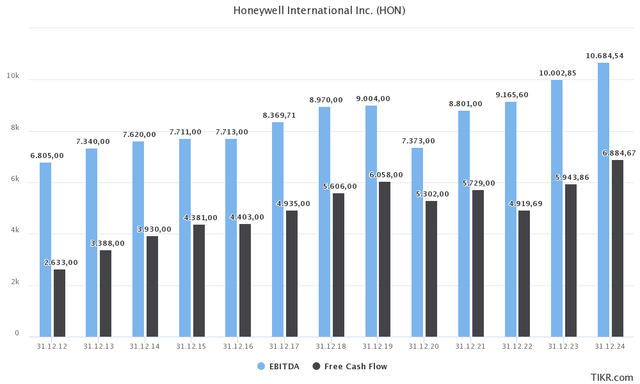Click the EBITDA bar for 31.12.16
Viewport: 640px width, 384px height.
point(231,238)
